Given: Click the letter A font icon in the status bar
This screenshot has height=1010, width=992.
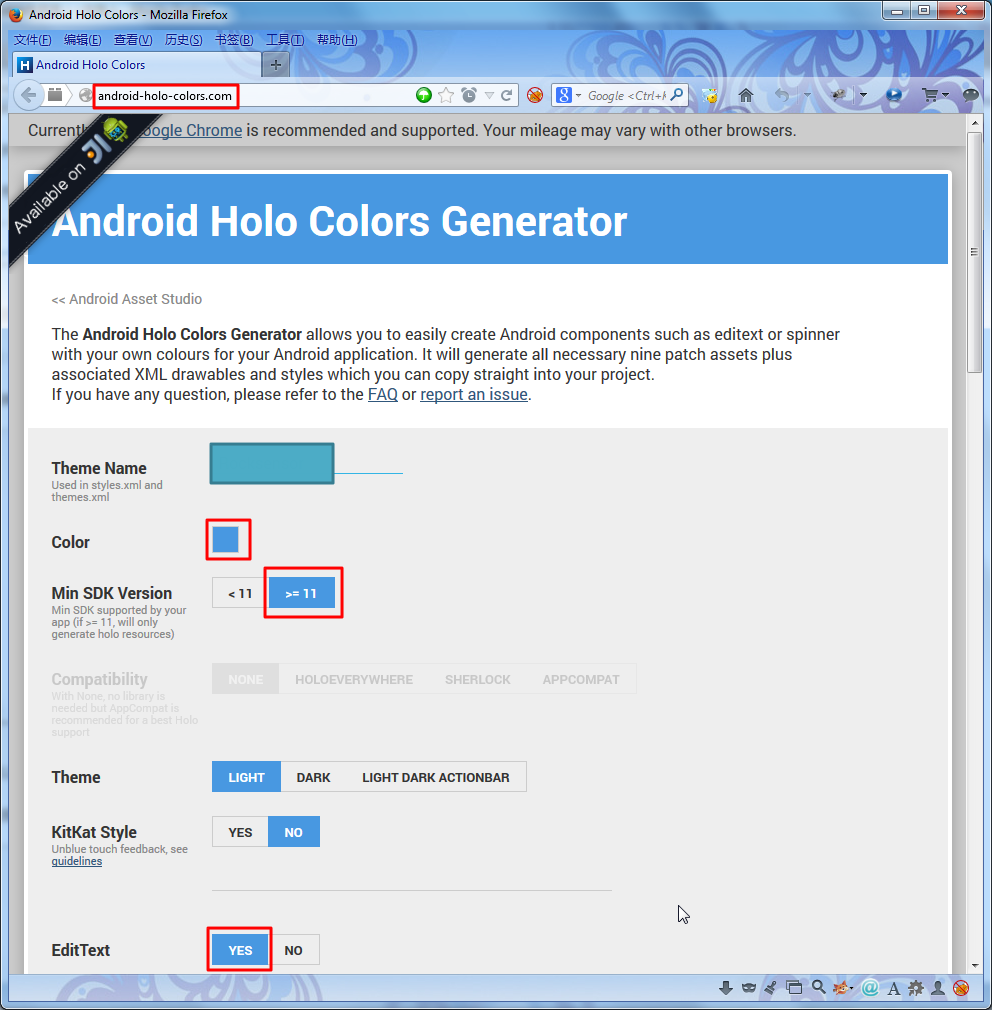Looking at the screenshot, I should click(x=893, y=988).
